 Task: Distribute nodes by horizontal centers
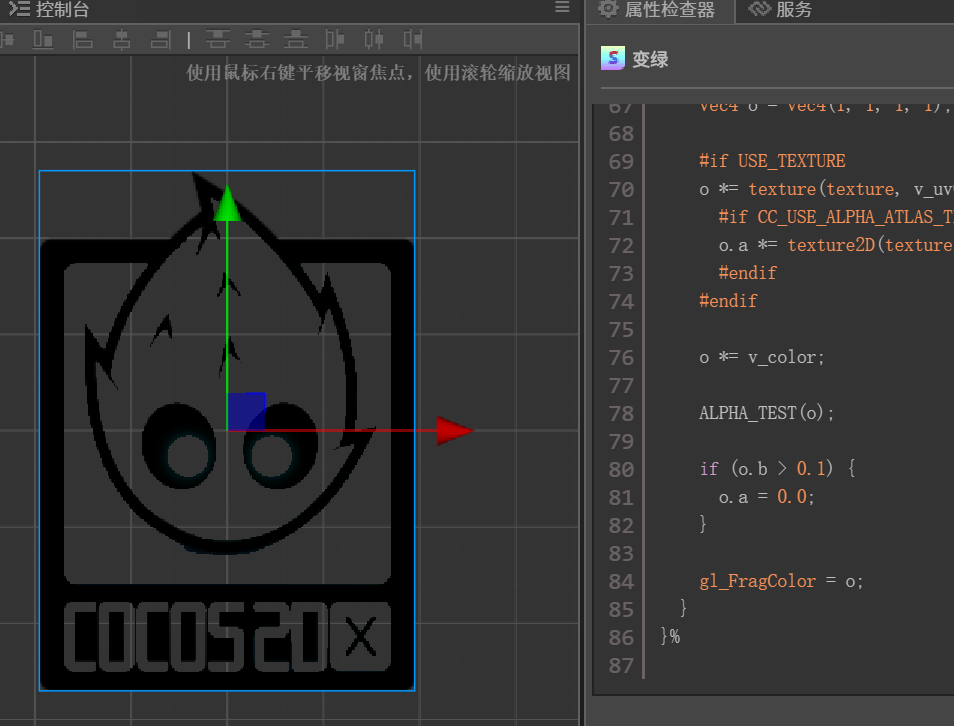pos(374,40)
